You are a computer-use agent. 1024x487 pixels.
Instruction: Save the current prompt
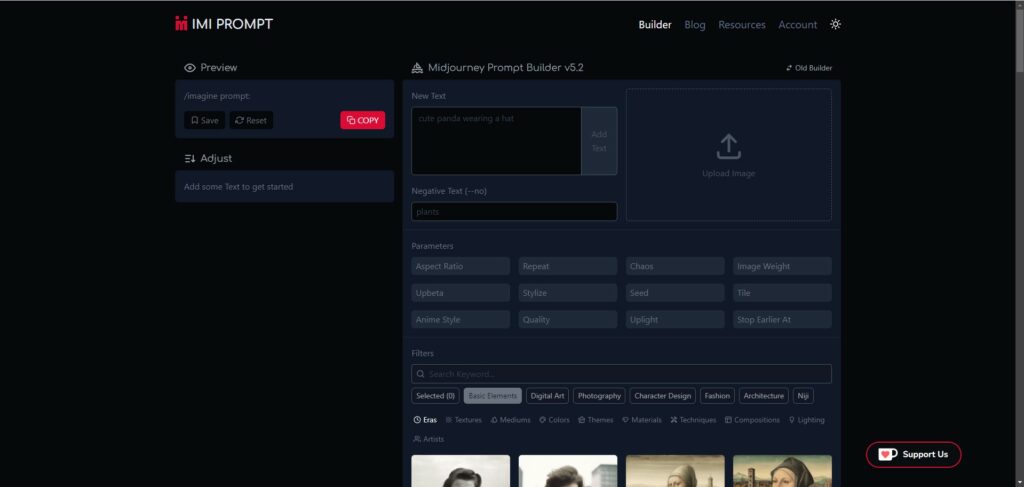tap(204, 120)
